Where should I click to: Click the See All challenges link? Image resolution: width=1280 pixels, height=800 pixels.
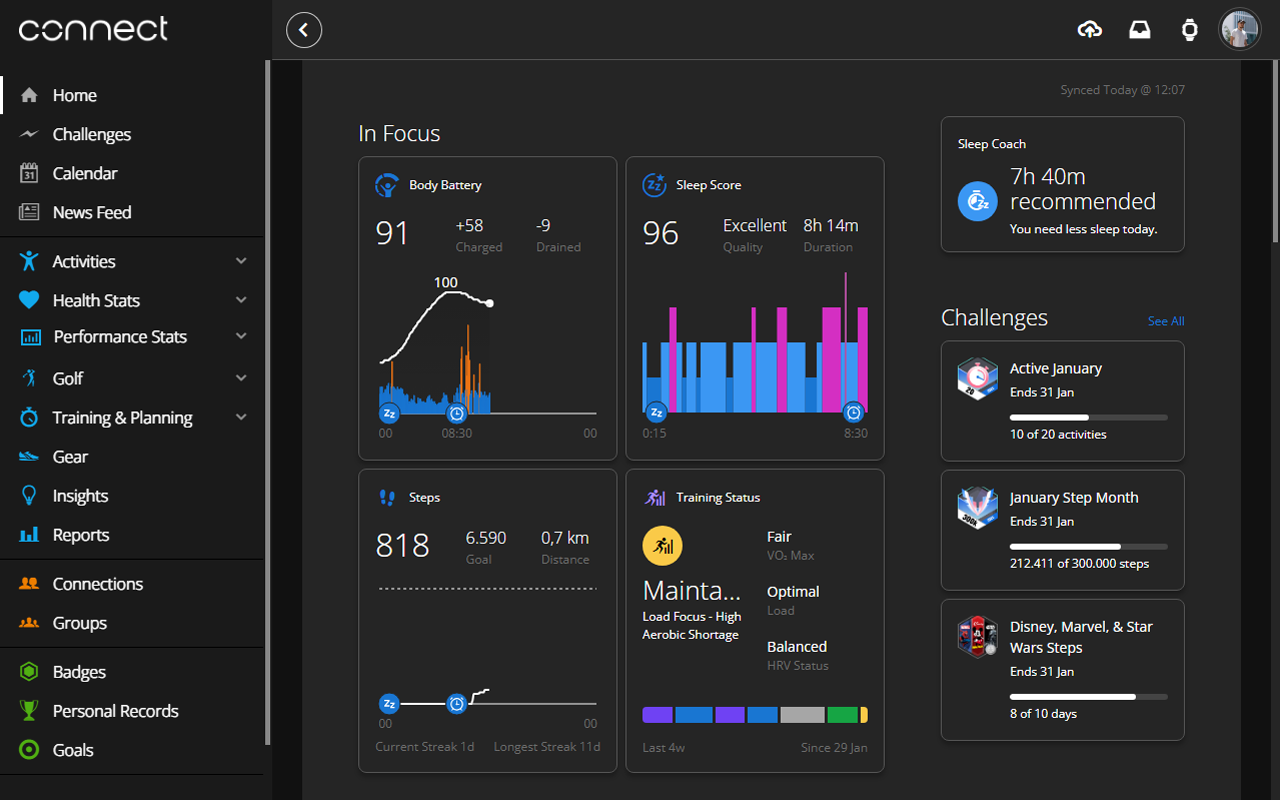[x=1166, y=321]
